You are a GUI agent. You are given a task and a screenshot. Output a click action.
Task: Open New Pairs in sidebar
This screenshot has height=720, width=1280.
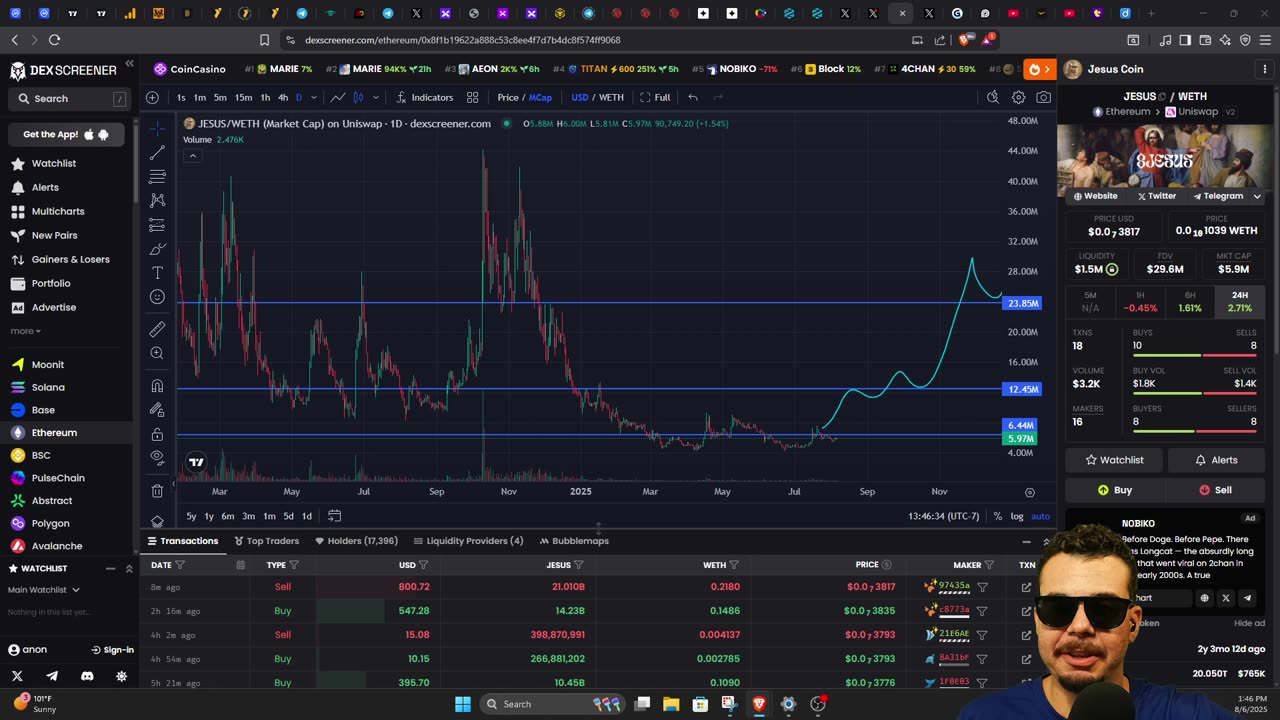pyautogui.click(x=54, y=235)
